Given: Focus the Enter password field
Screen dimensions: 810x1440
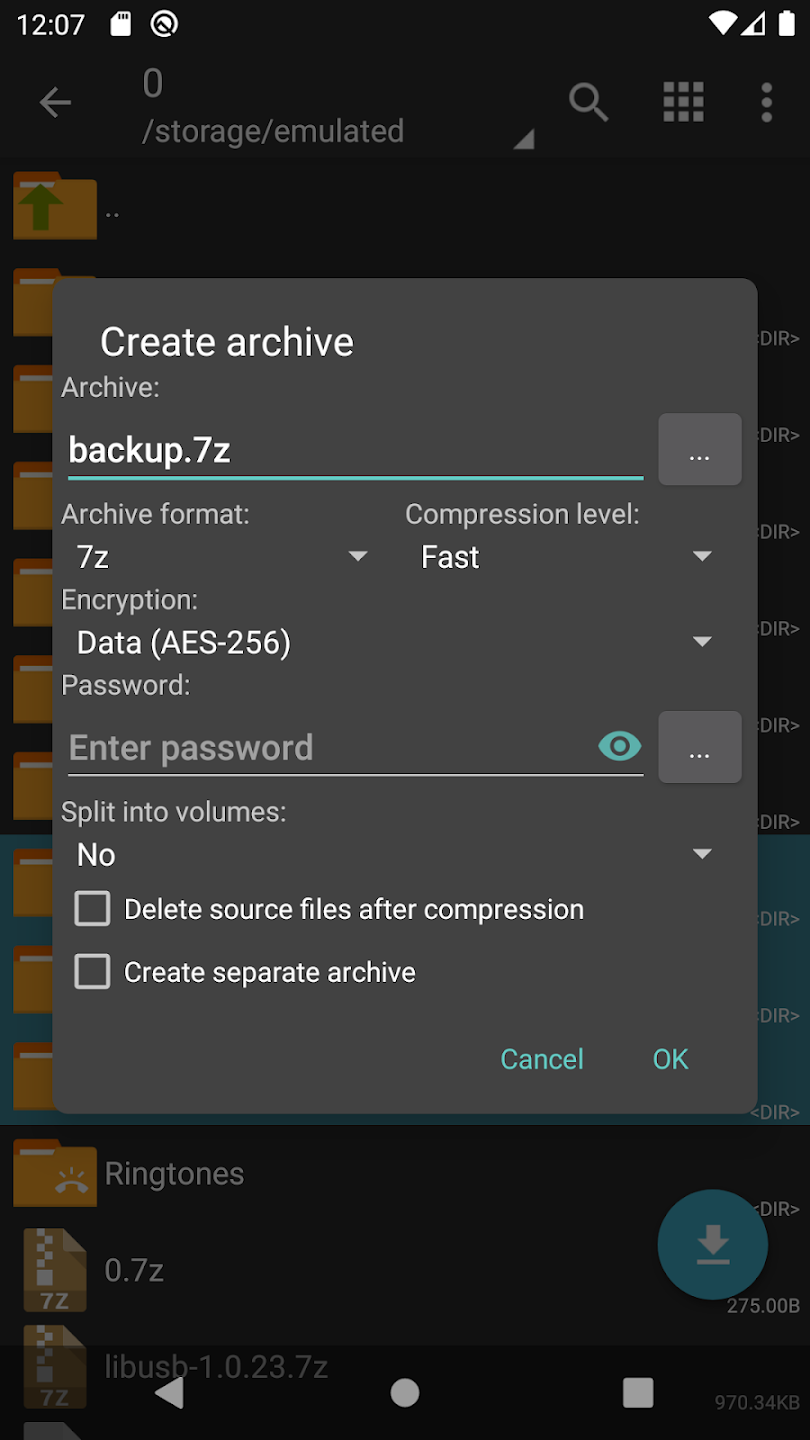Looking at the screenshot, I should click(x=330, y=748).
